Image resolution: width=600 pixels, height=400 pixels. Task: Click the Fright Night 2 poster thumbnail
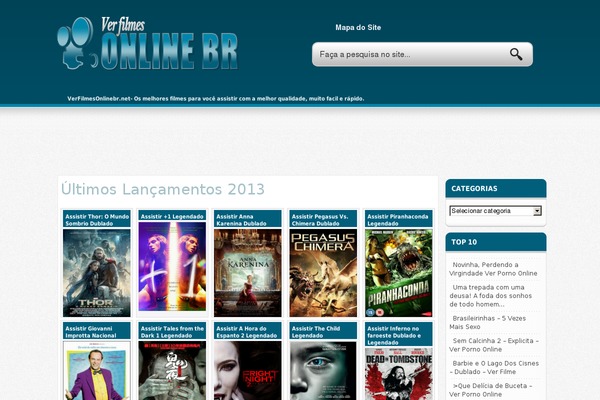pos(248,371)
